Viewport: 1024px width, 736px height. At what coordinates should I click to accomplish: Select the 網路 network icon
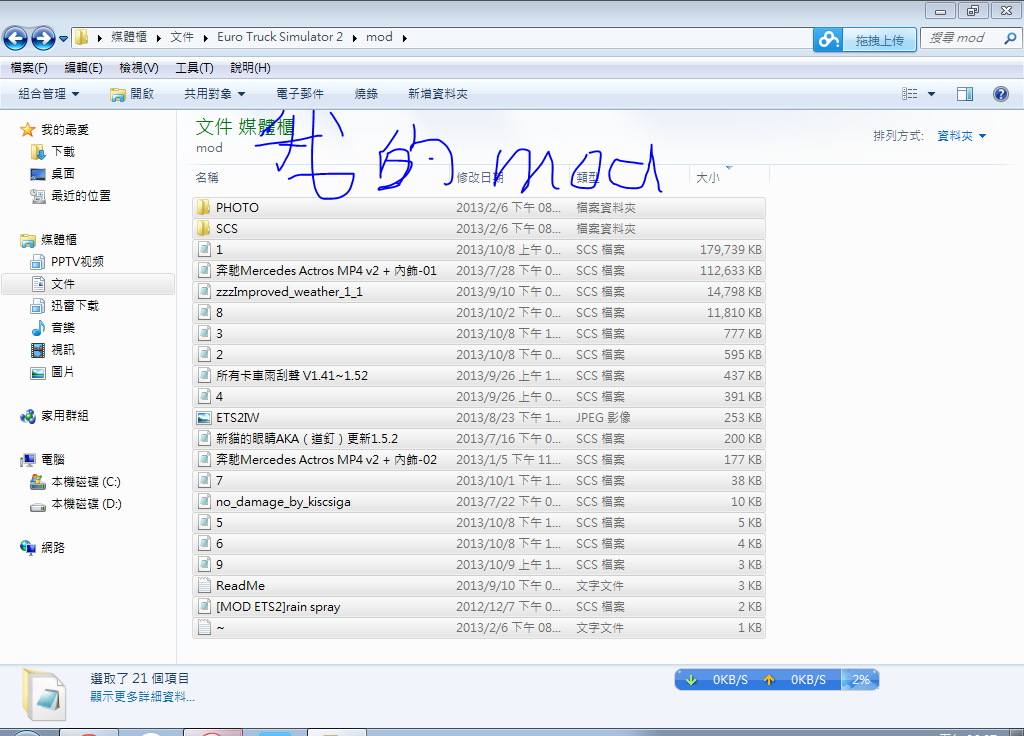point(27,548)
